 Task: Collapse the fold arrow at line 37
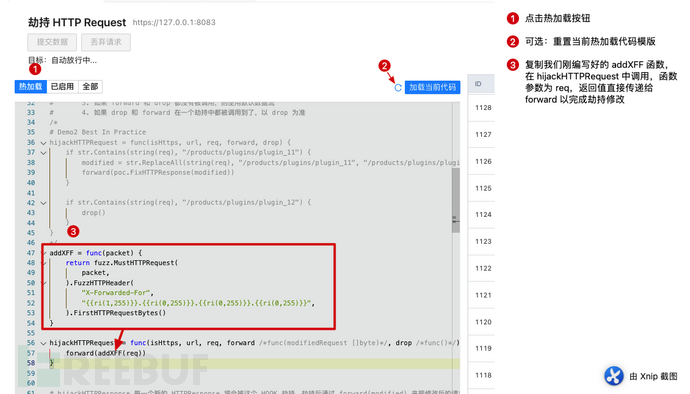pos(43,153)
